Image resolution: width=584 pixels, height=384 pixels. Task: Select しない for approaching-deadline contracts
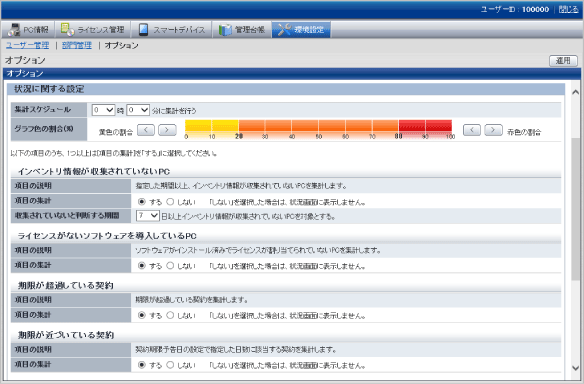[170, 365]
